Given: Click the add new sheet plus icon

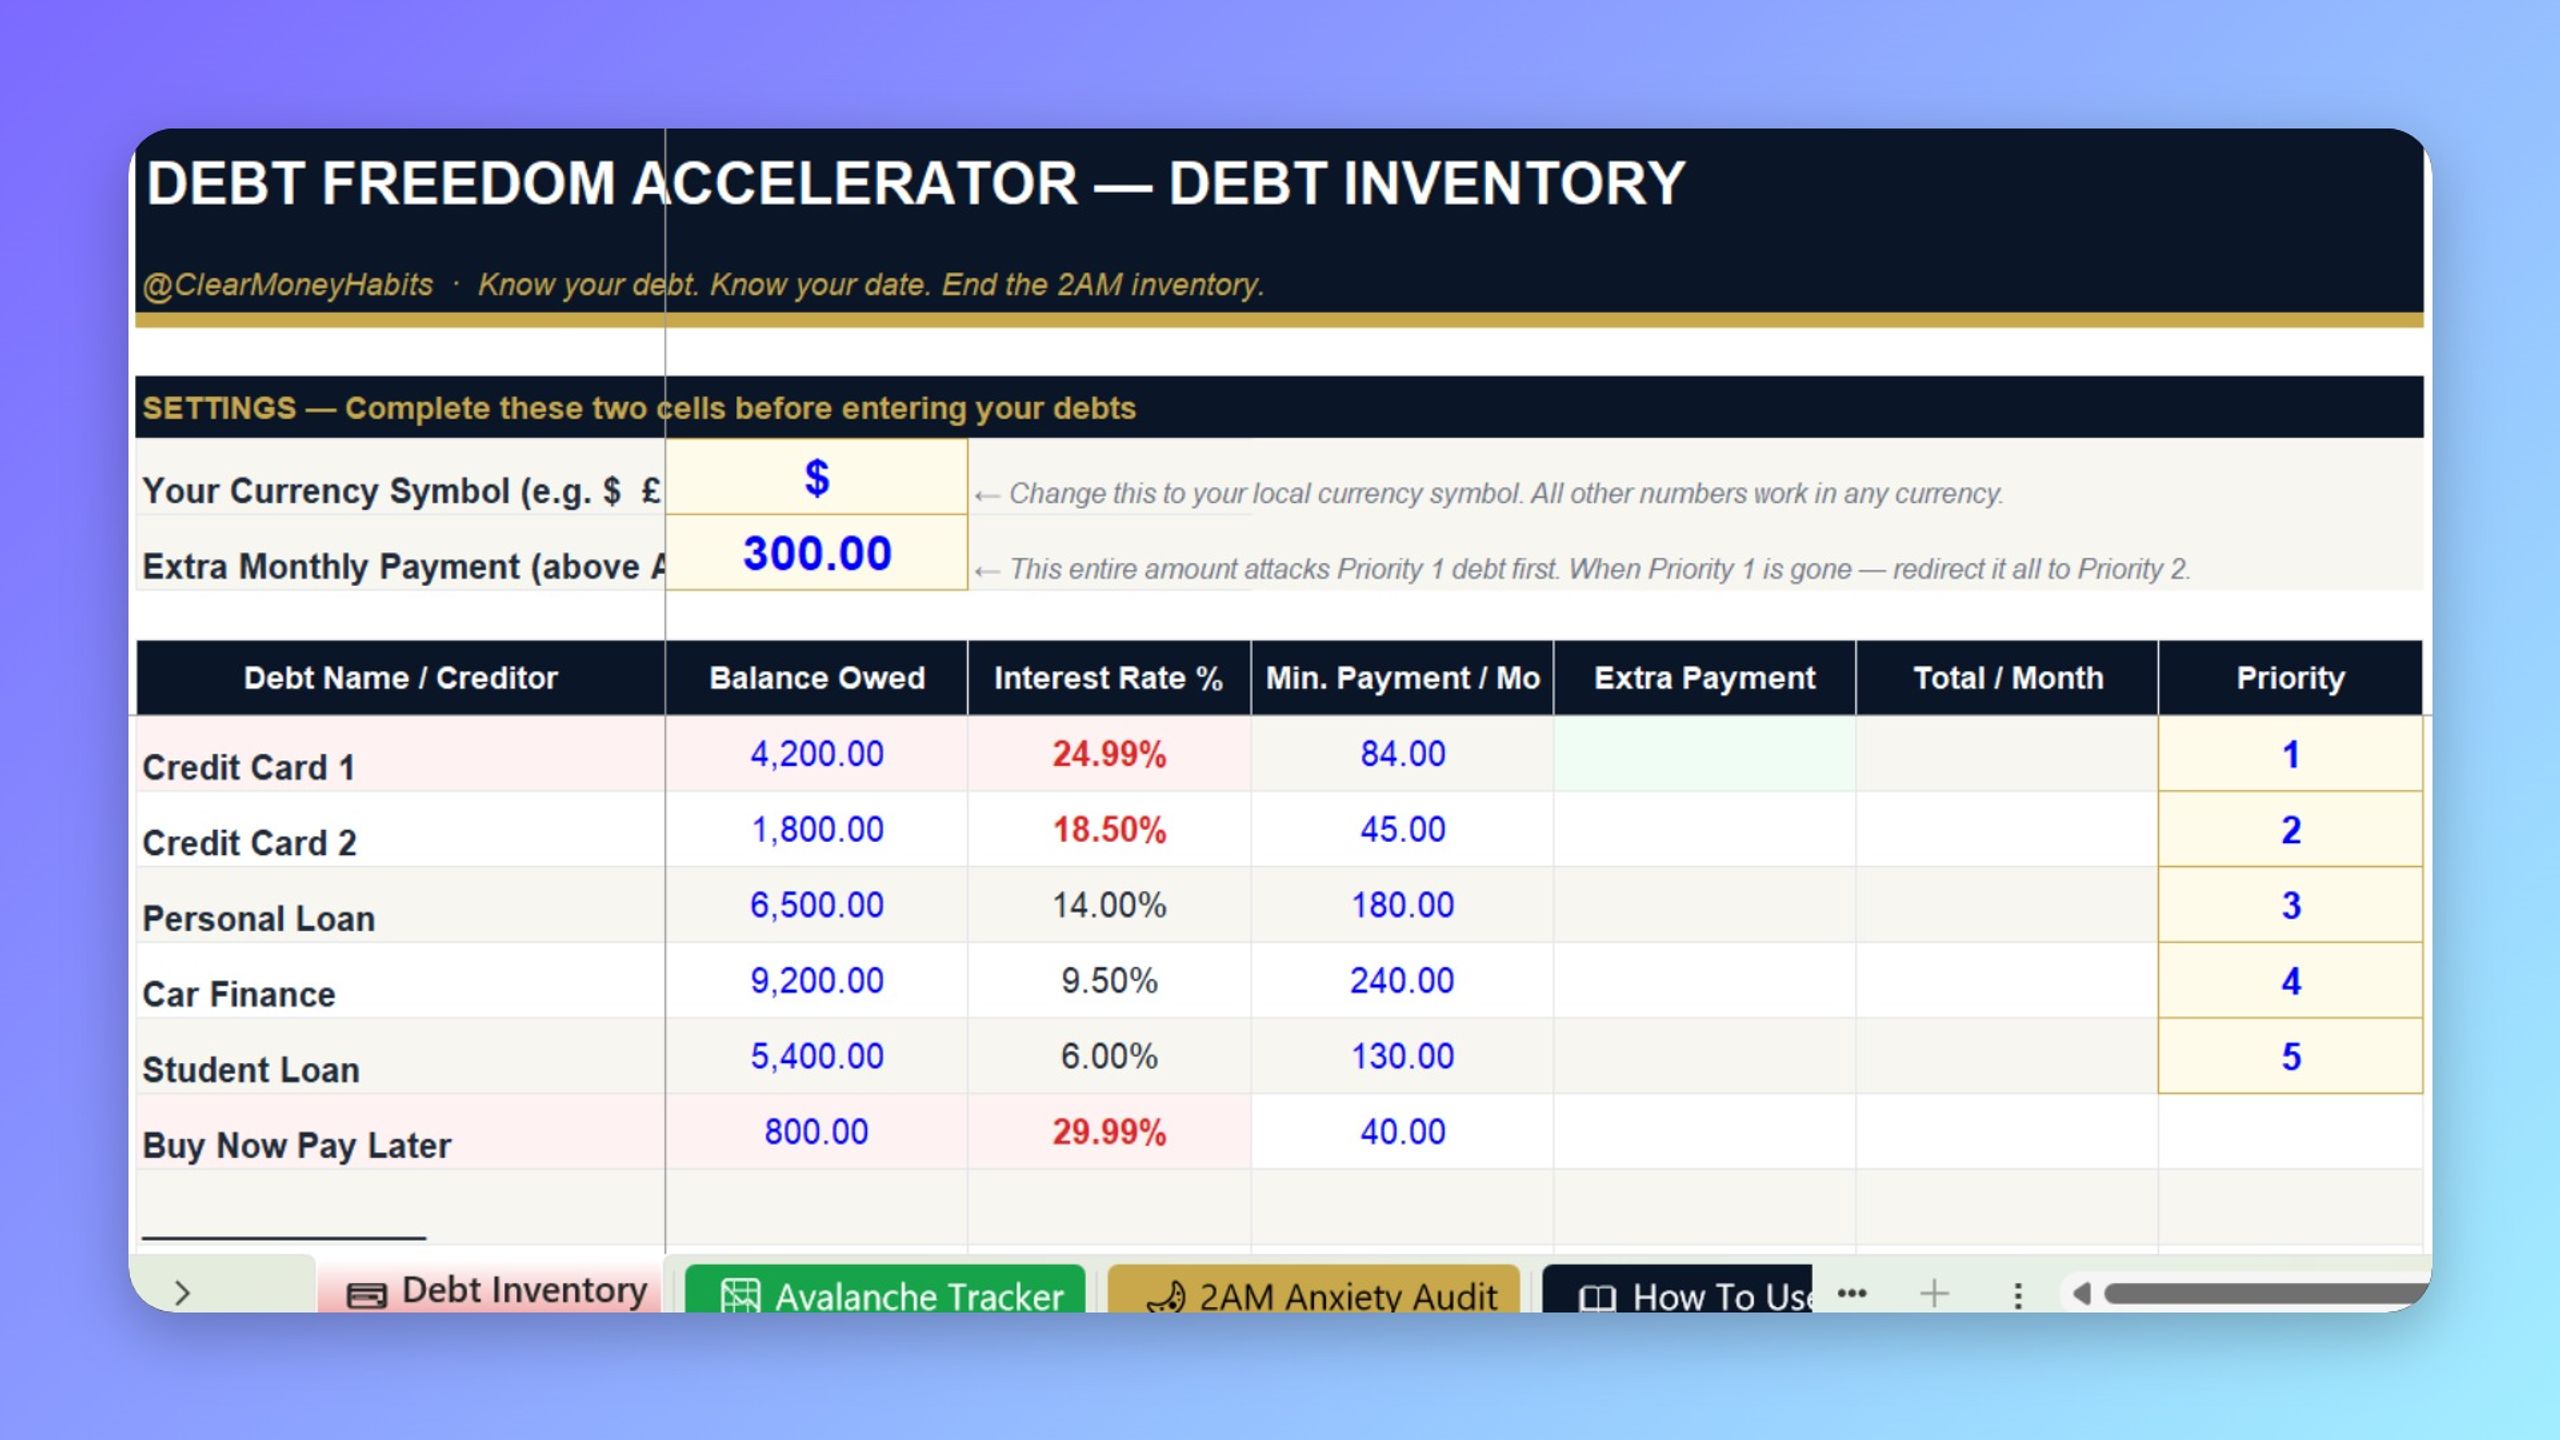Looking at the screenshot, I should click(1934, 1293).
